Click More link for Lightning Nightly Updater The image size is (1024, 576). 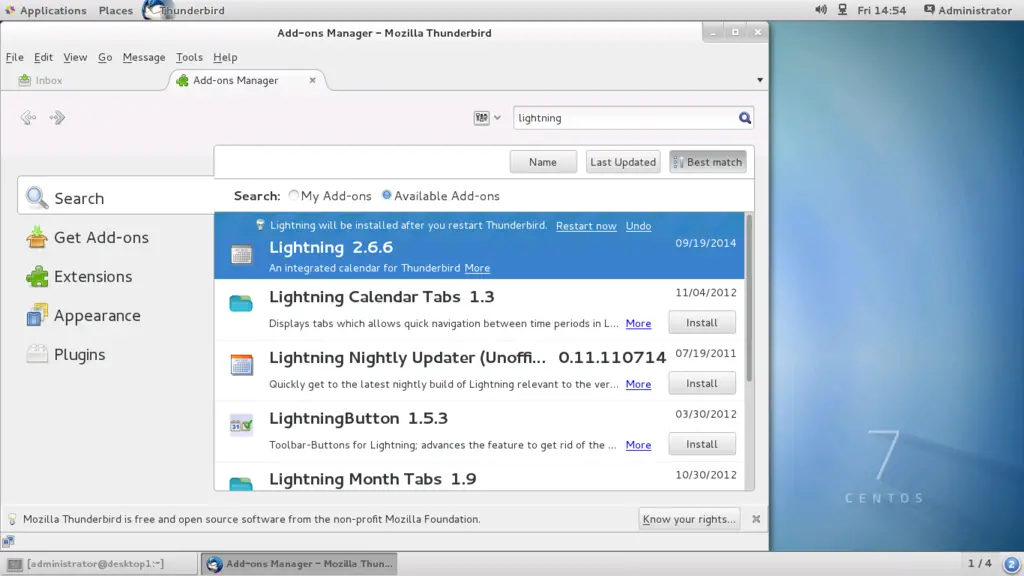tap(638, 384)
